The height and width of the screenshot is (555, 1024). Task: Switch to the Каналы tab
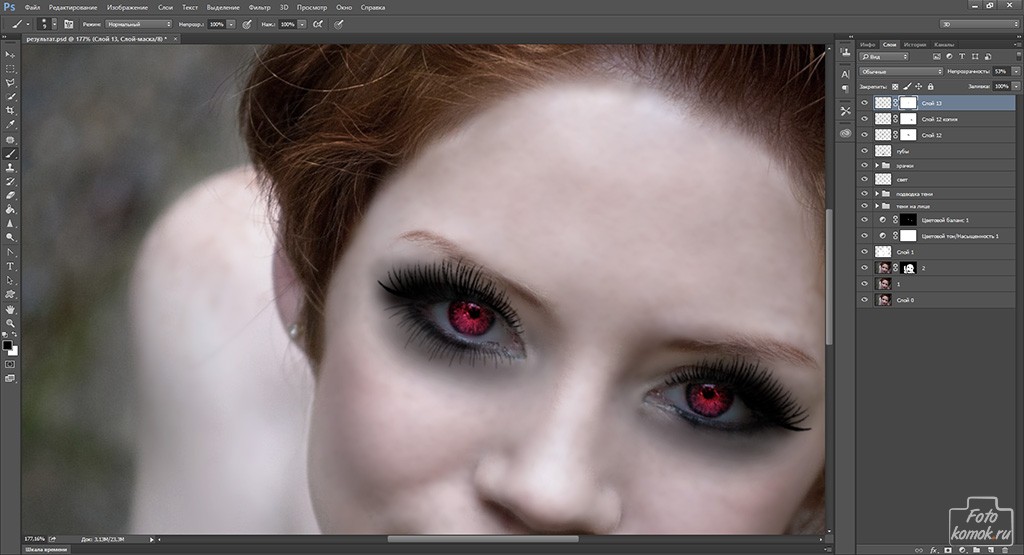pyautogui.click(x=944, y=44)
